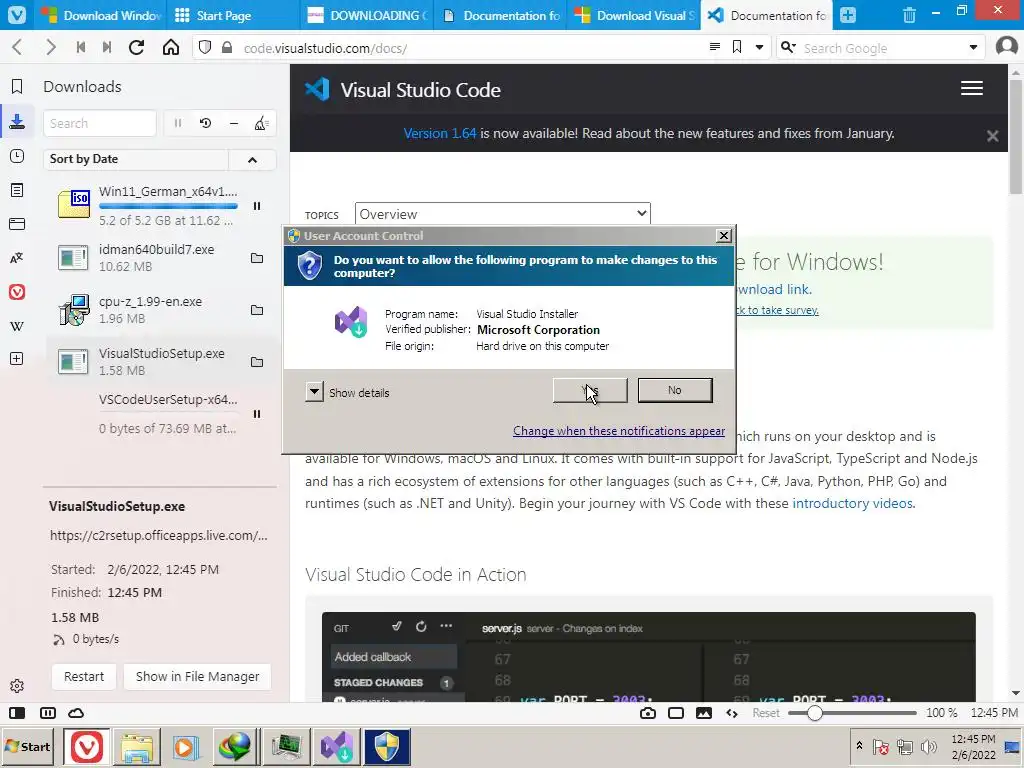The image size is (1024, 768).
Task: Switch to Download Visual Studio tab
Action: point(633,15)
